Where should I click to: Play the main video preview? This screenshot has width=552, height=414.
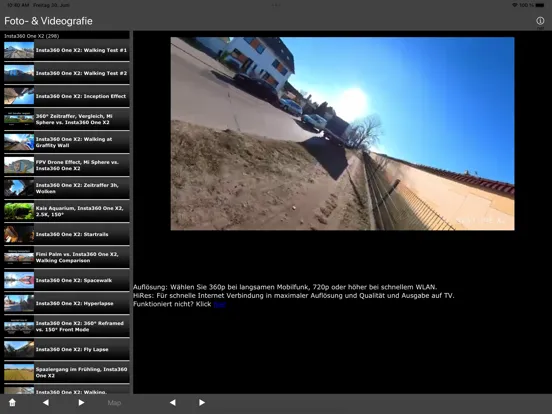(x=342, y=134)
